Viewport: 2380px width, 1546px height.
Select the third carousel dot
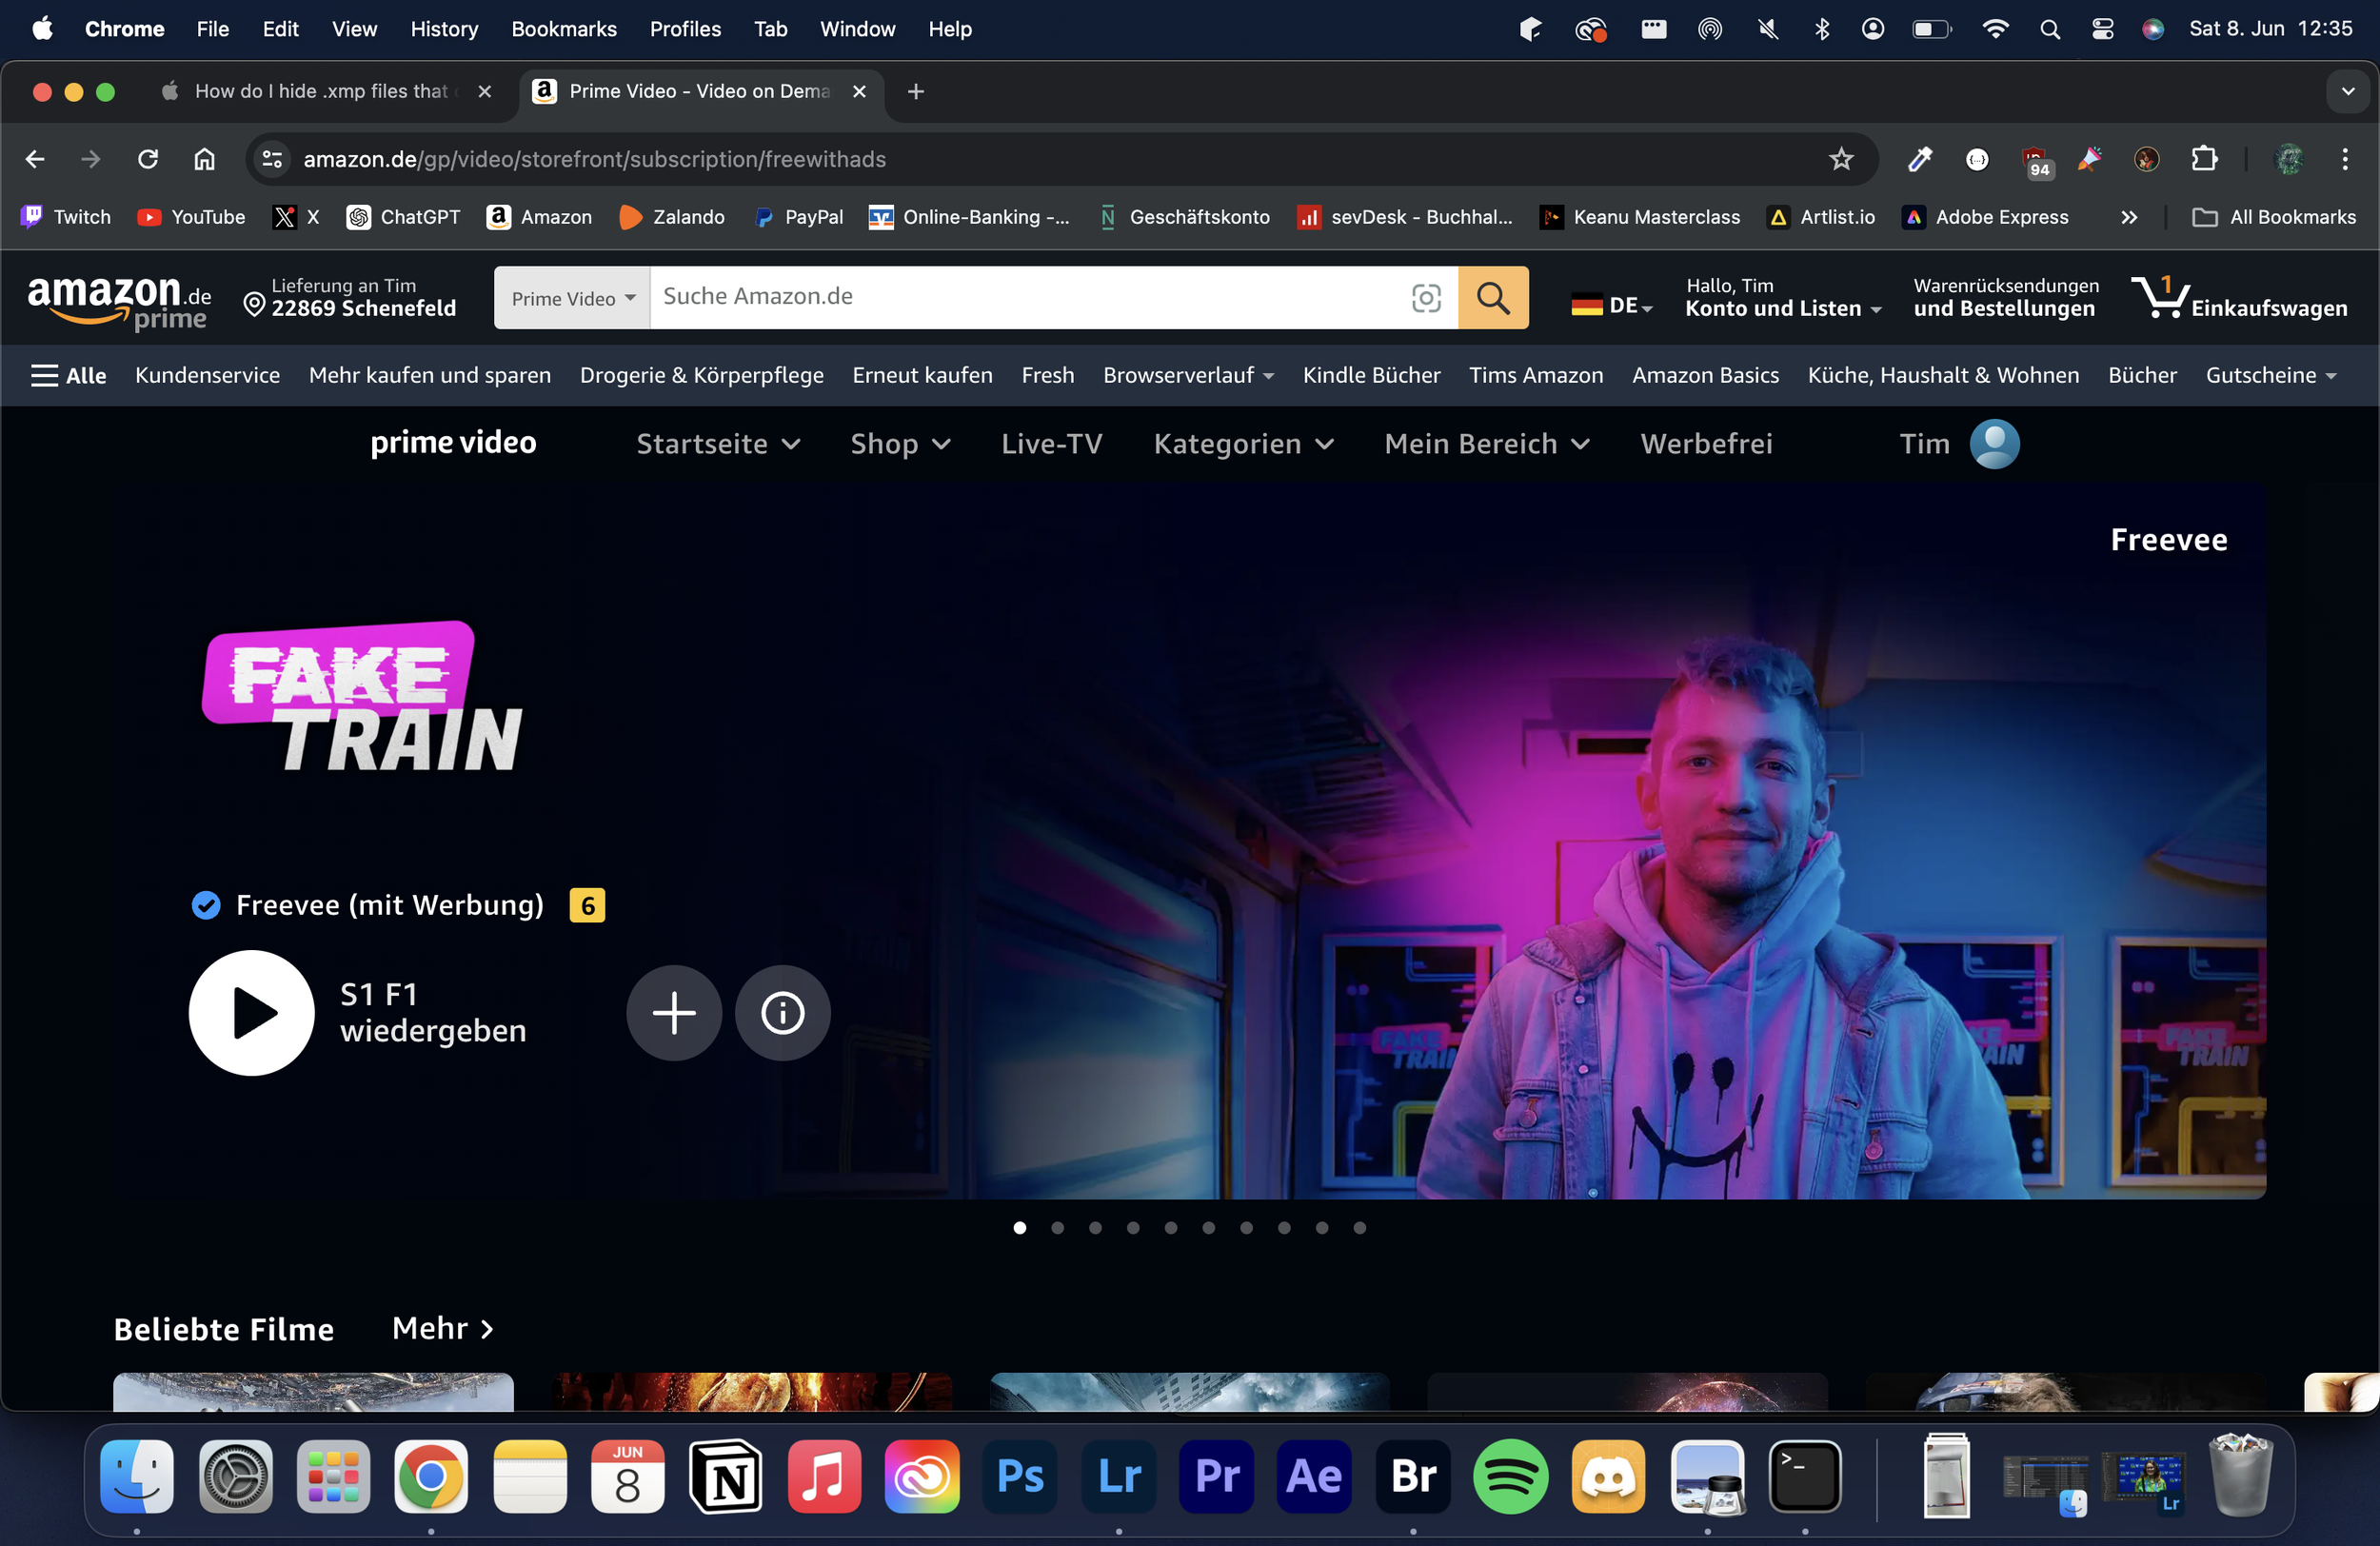point(1095,1227)
